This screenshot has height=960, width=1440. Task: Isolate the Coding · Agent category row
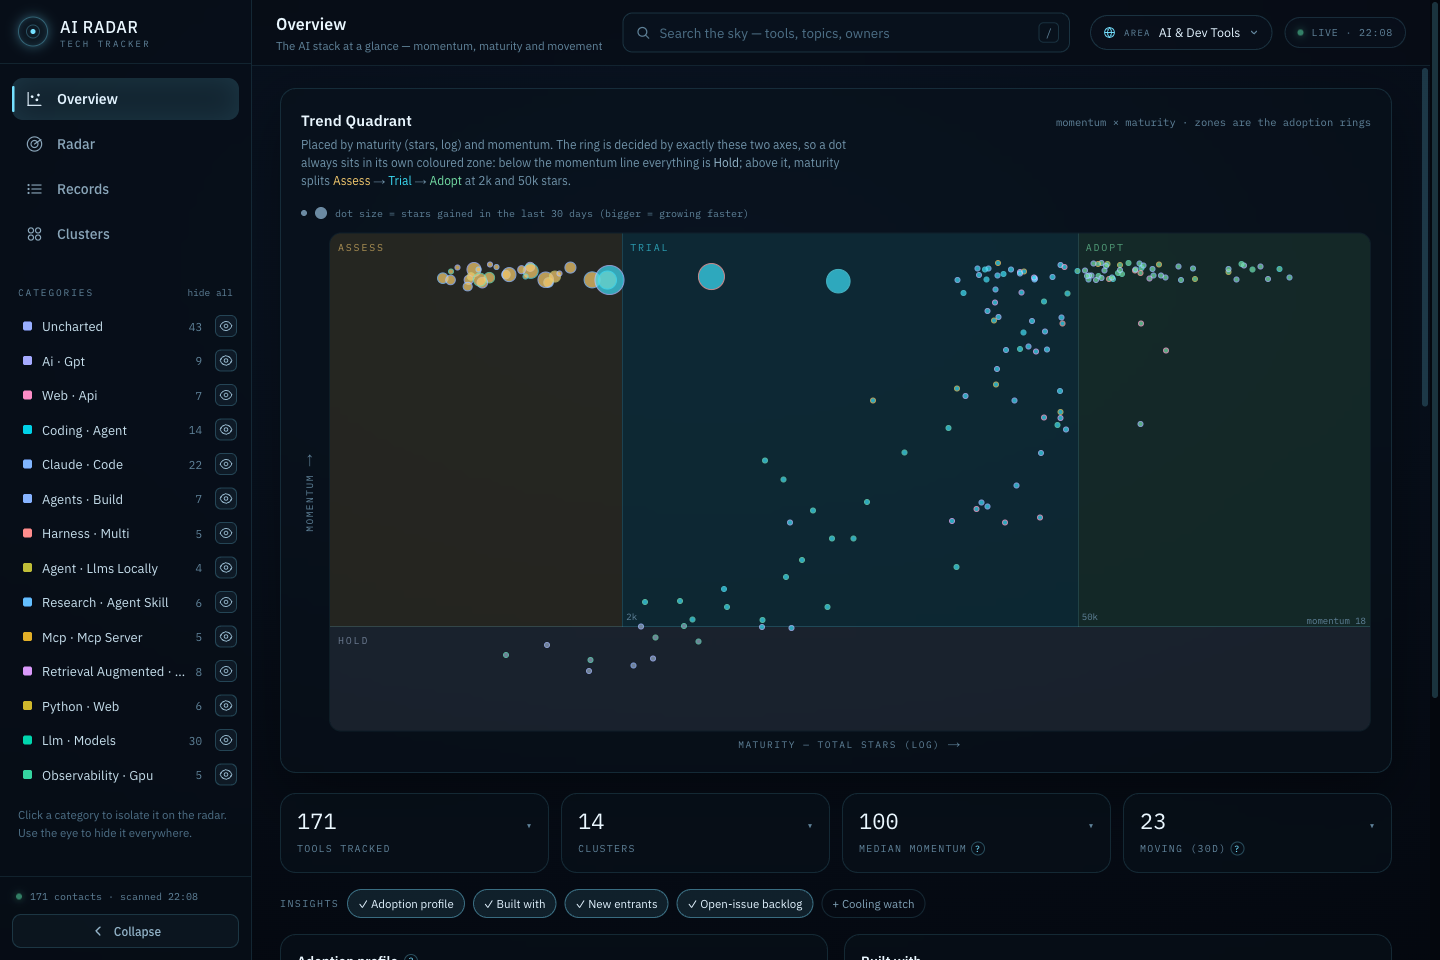coord(112,430)
